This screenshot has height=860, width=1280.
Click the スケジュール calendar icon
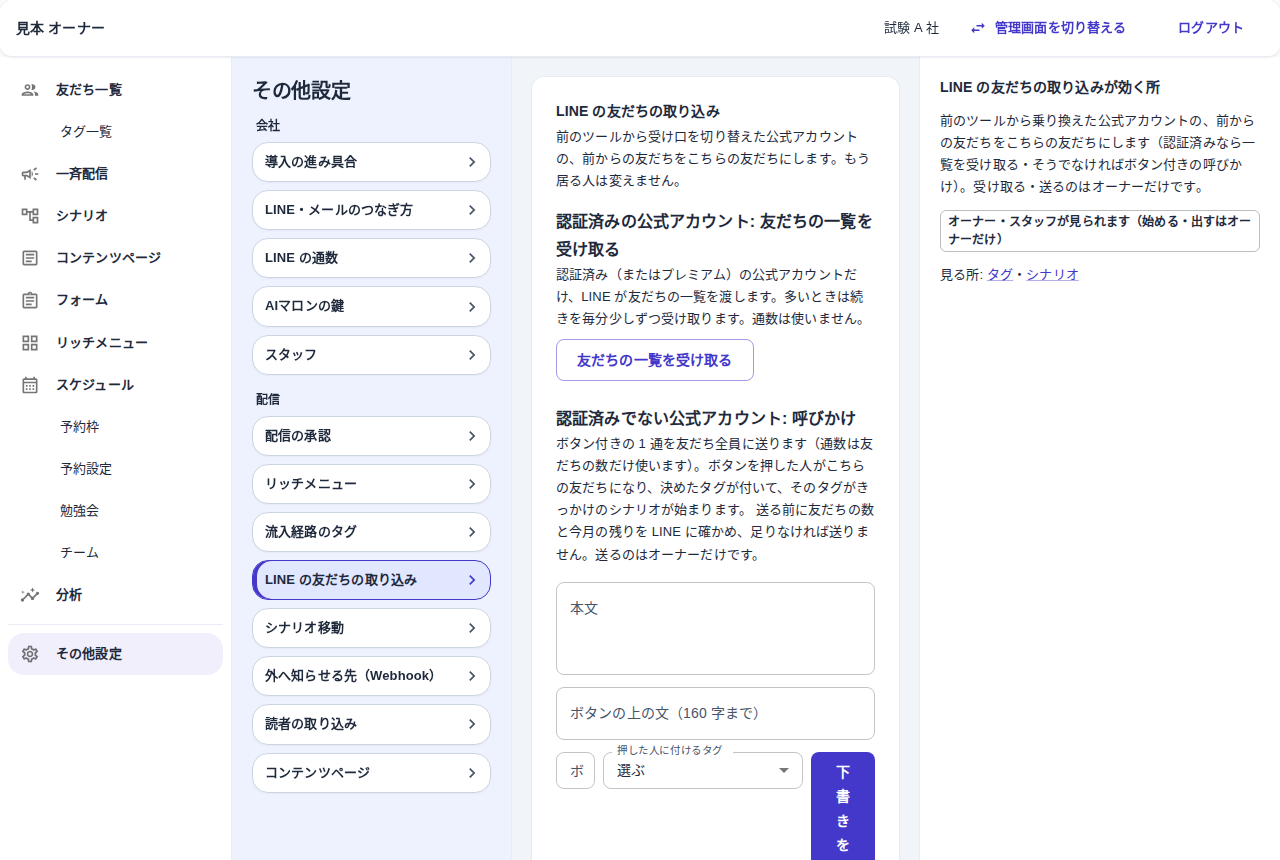(x=30, y=385)
